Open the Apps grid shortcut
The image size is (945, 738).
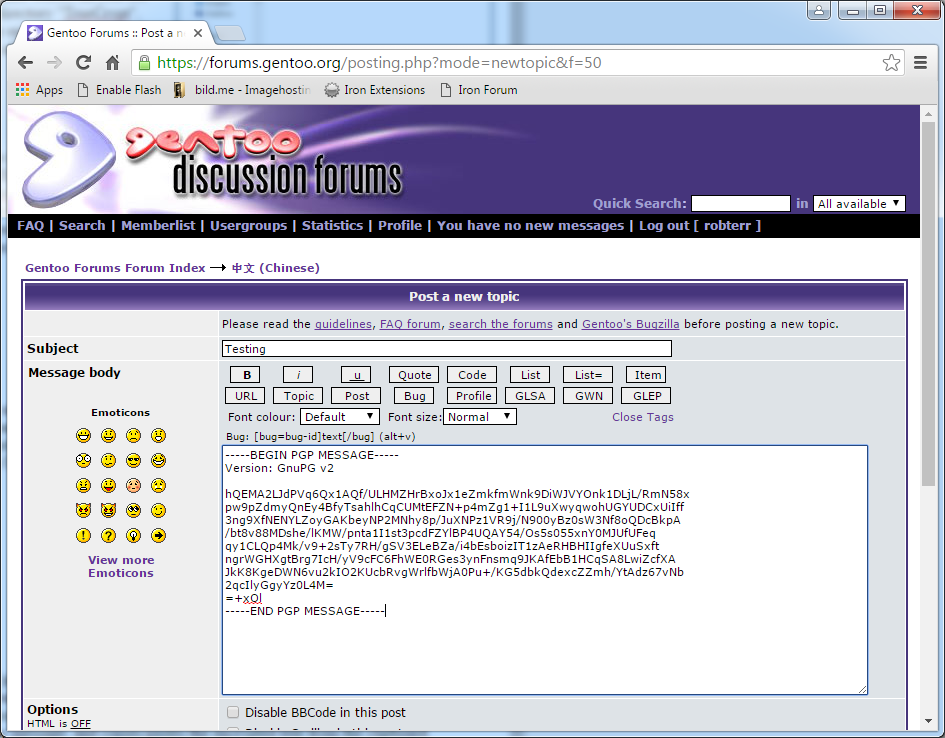click(x=39, y=90)
